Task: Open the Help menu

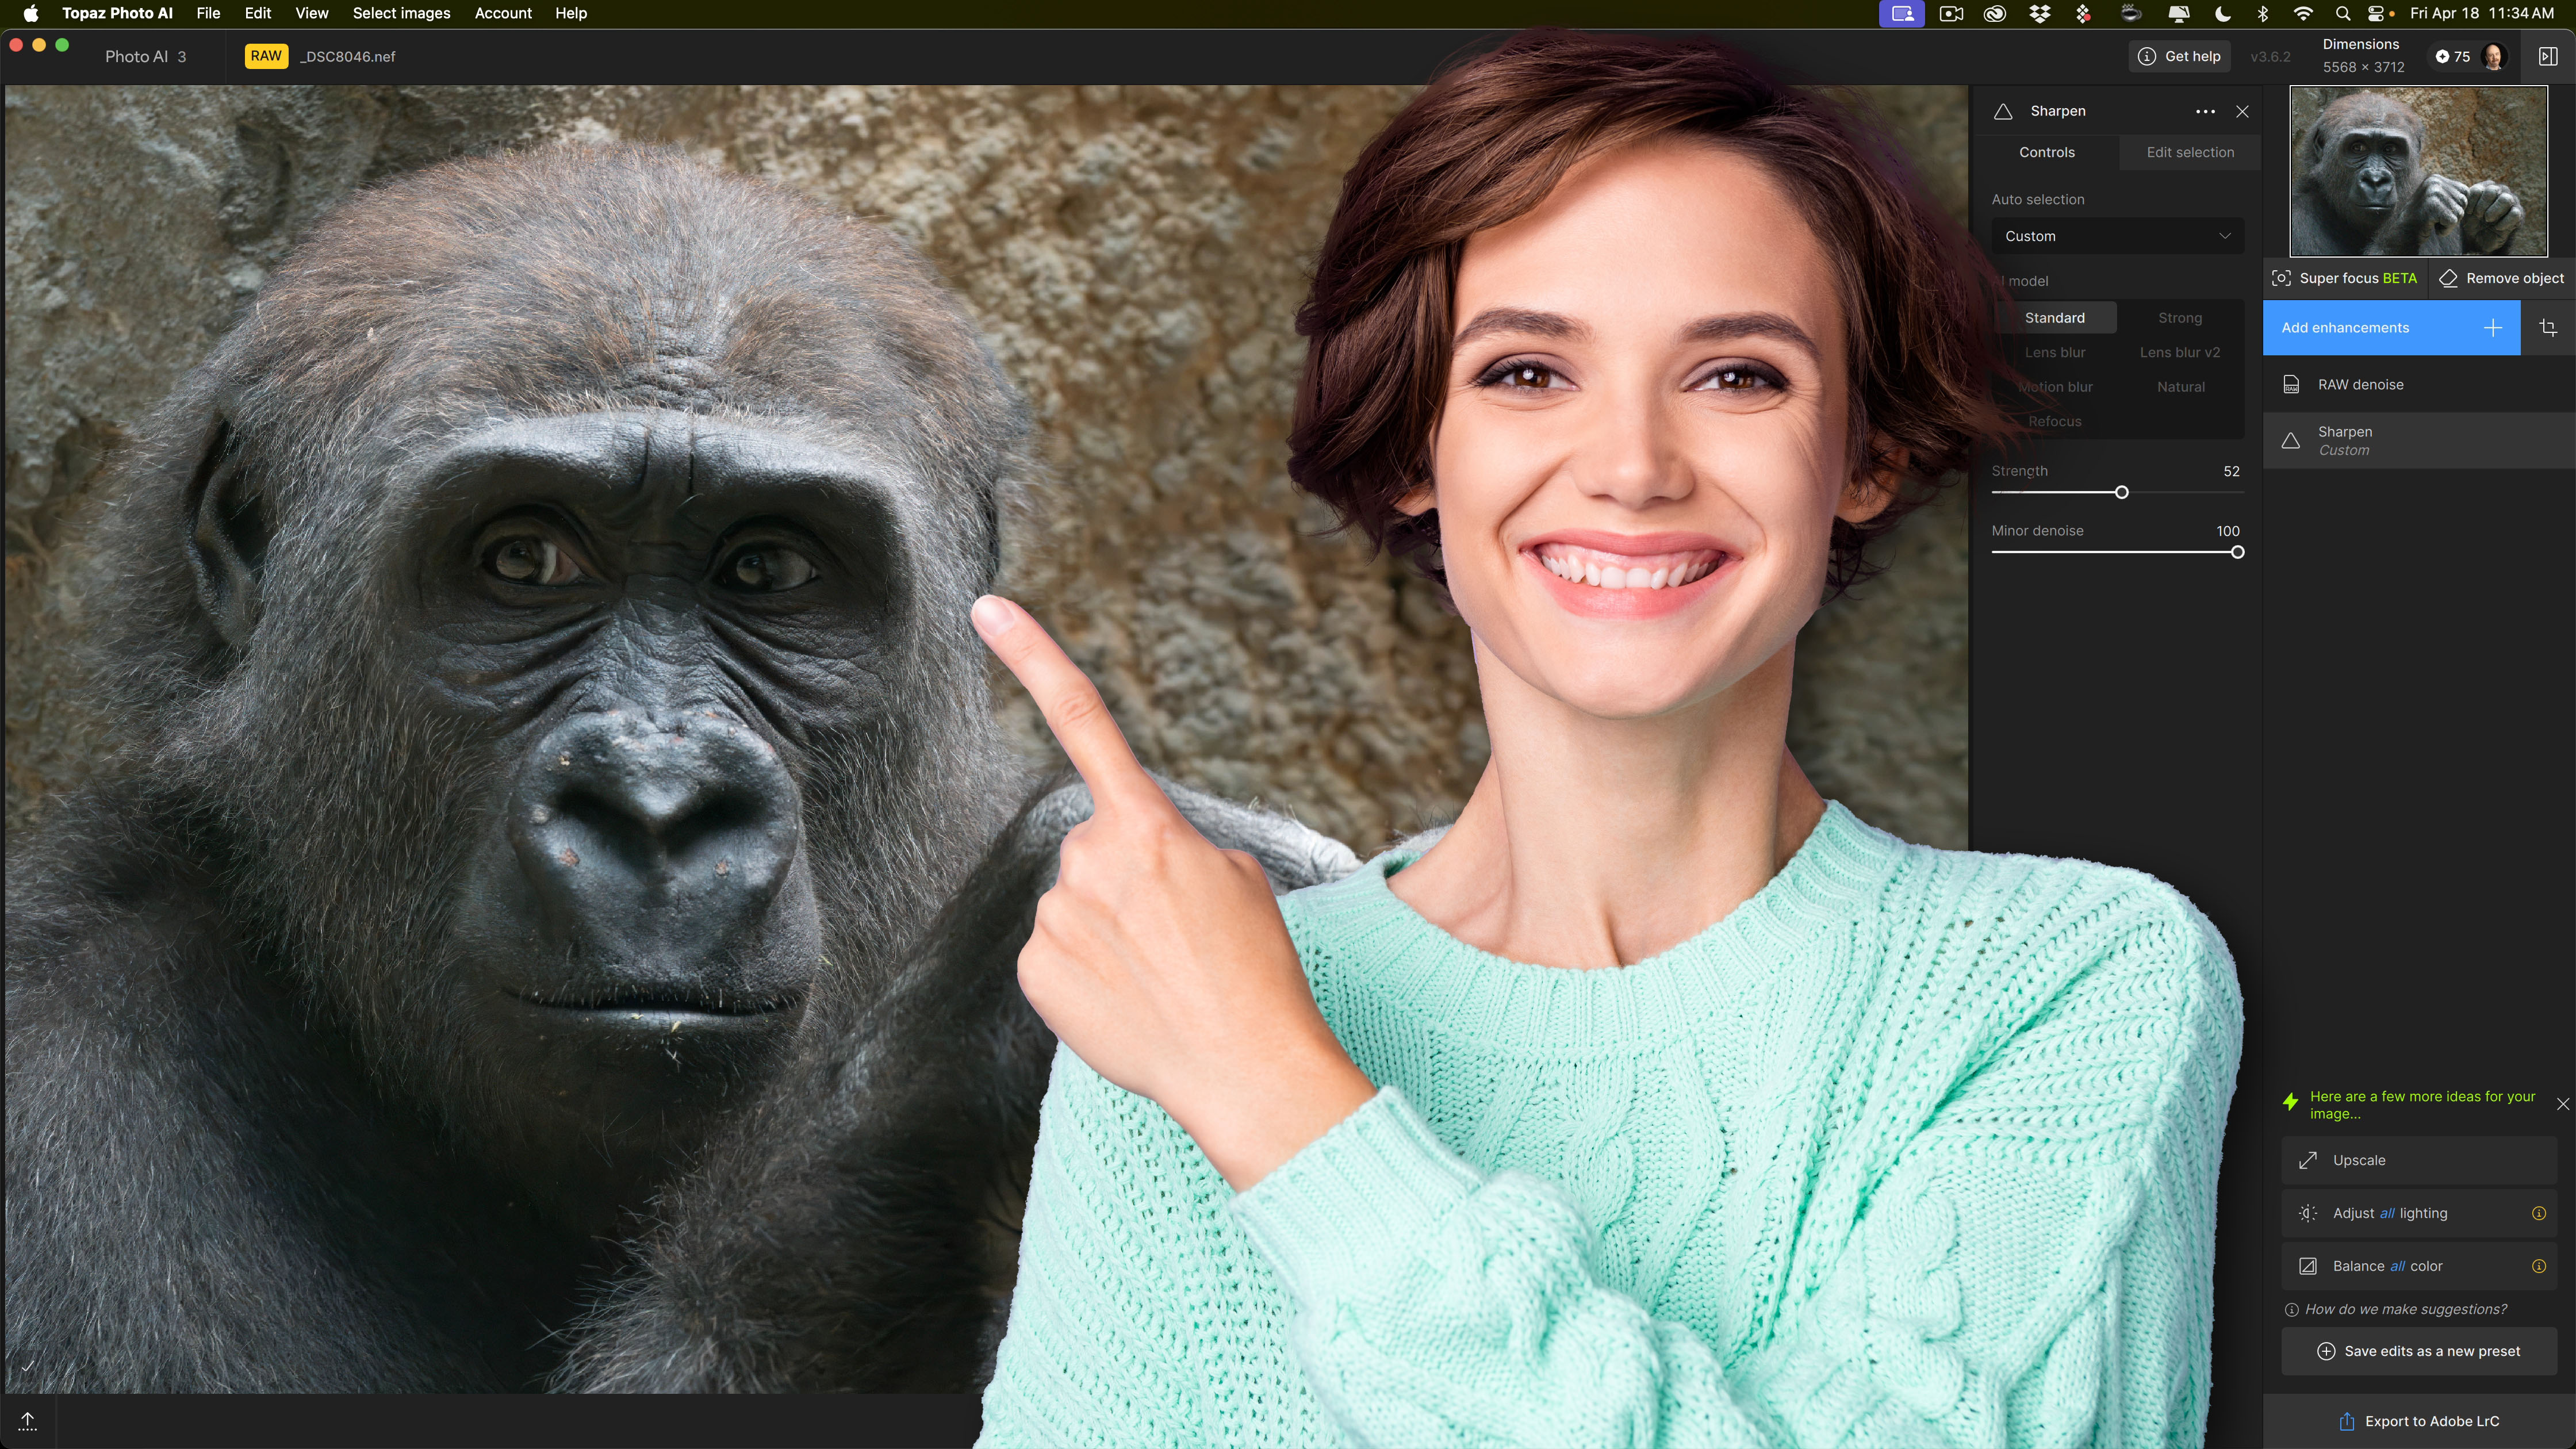Action: click(x=571, y=13)
